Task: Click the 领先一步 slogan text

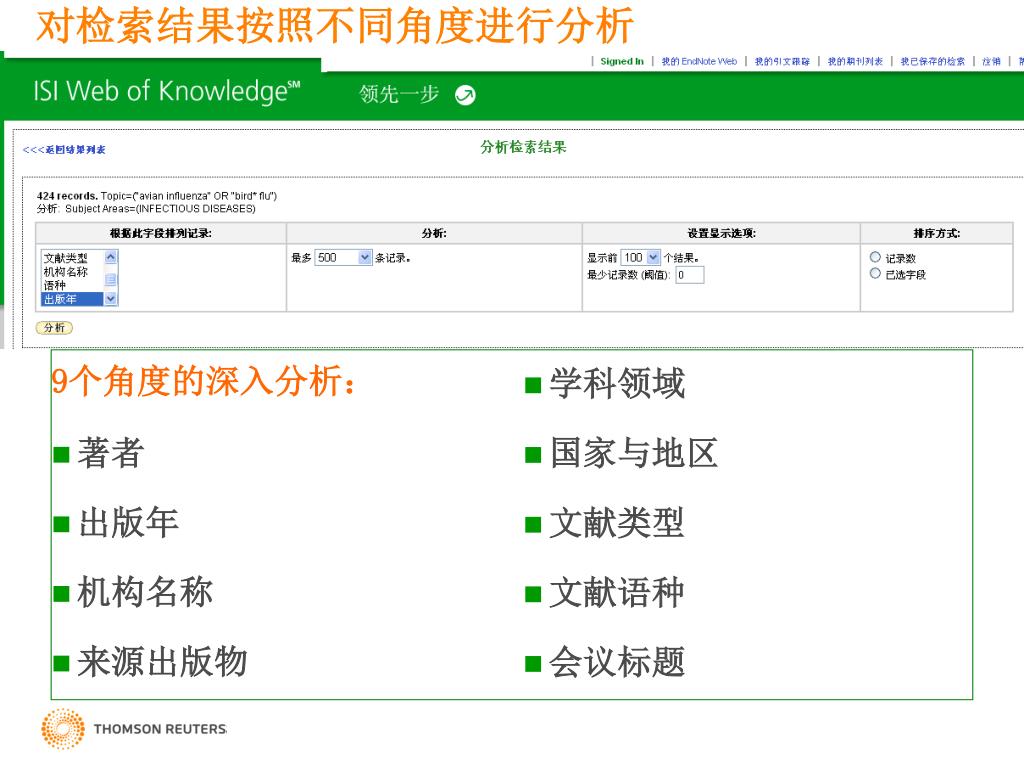Action: point(399,95)
